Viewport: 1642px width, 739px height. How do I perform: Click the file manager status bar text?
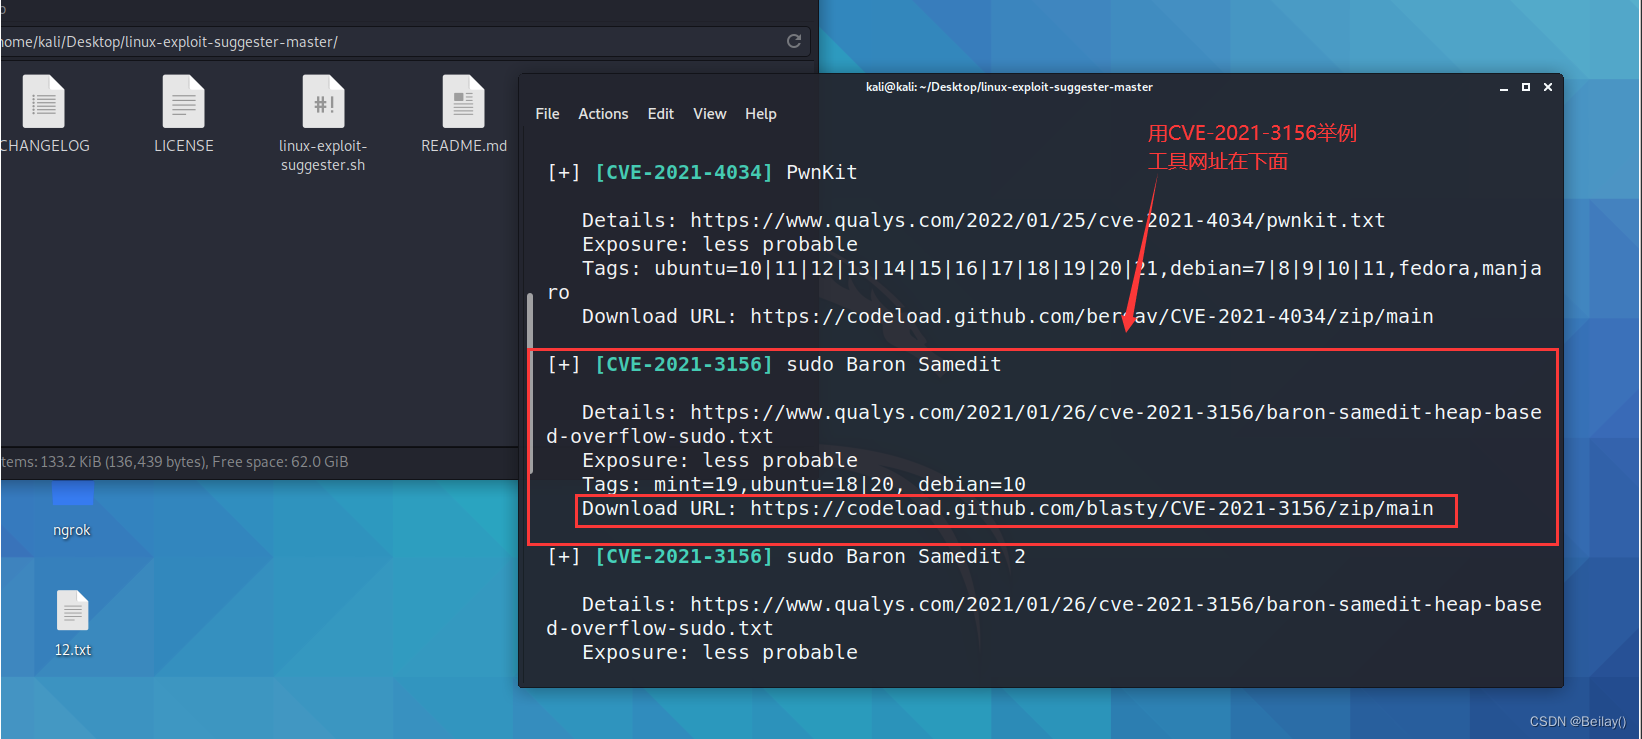(174, 462)
